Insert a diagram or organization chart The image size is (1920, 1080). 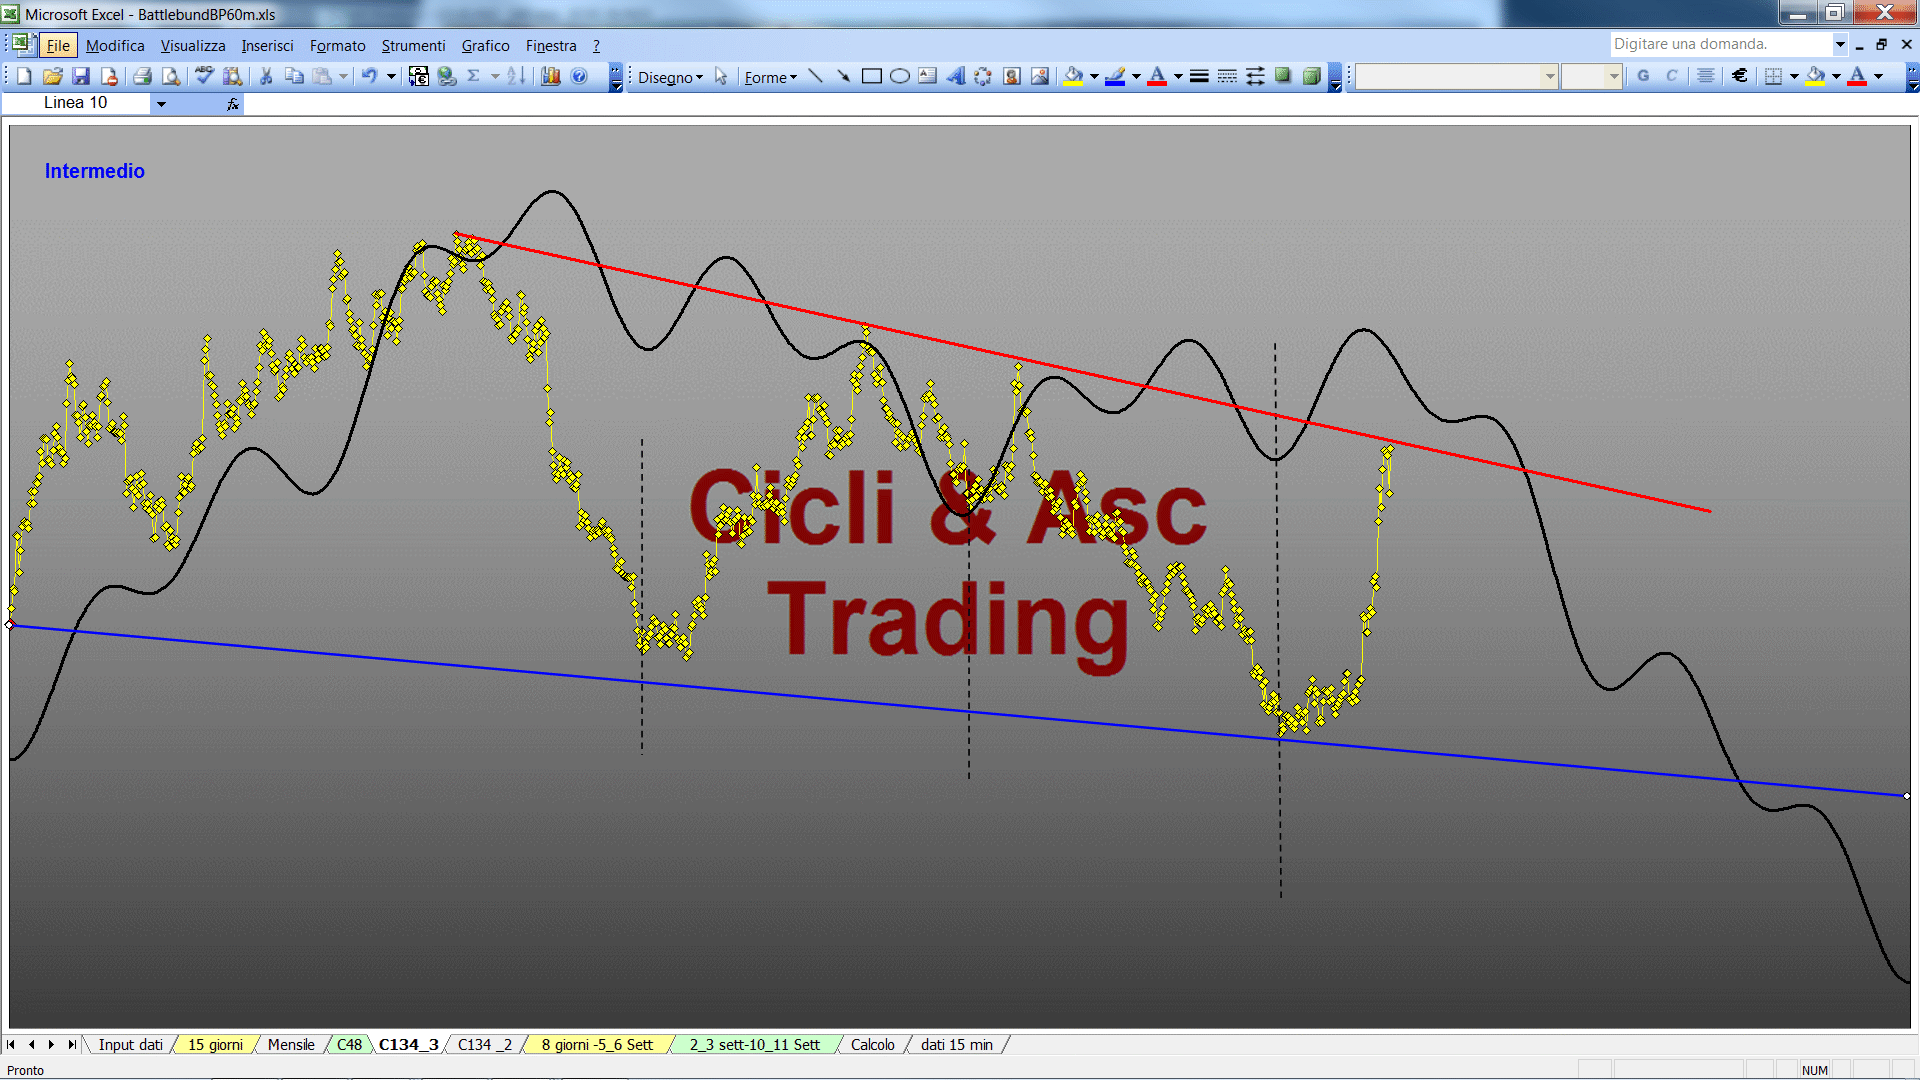984,76
